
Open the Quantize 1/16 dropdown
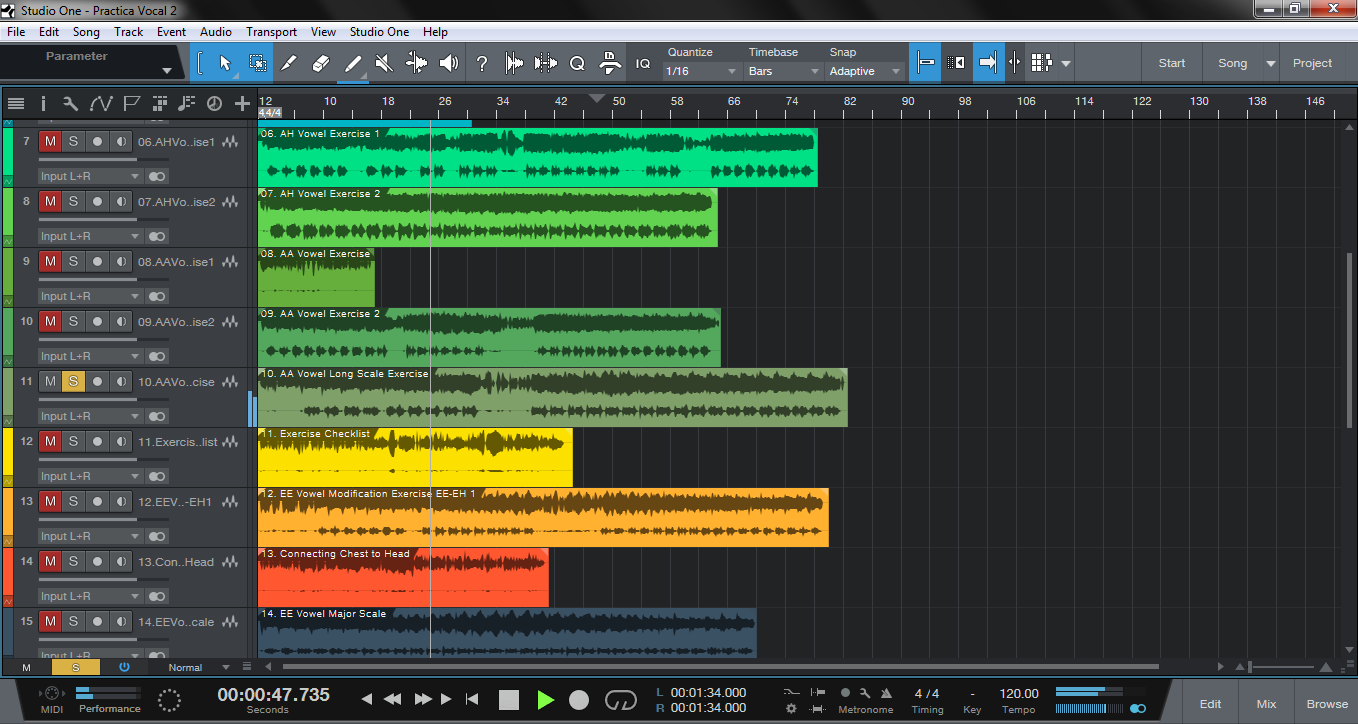701,71
